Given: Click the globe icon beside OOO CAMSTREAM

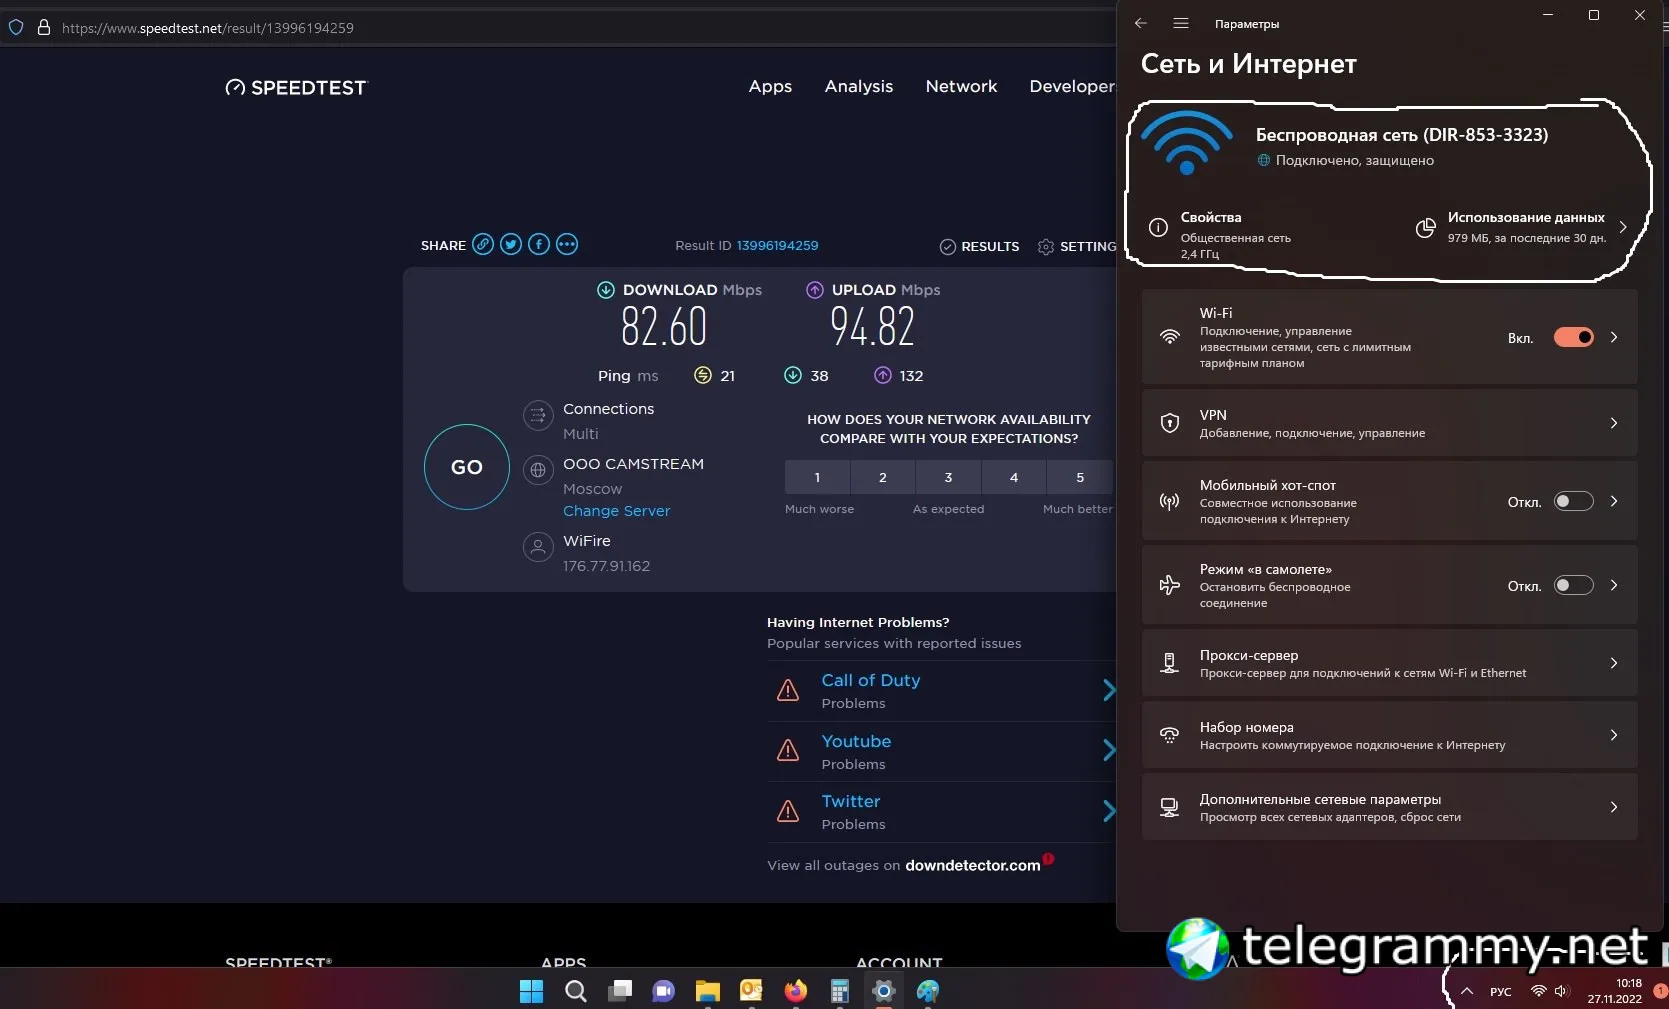Looking at the screenshot, I should click(538, 470).
